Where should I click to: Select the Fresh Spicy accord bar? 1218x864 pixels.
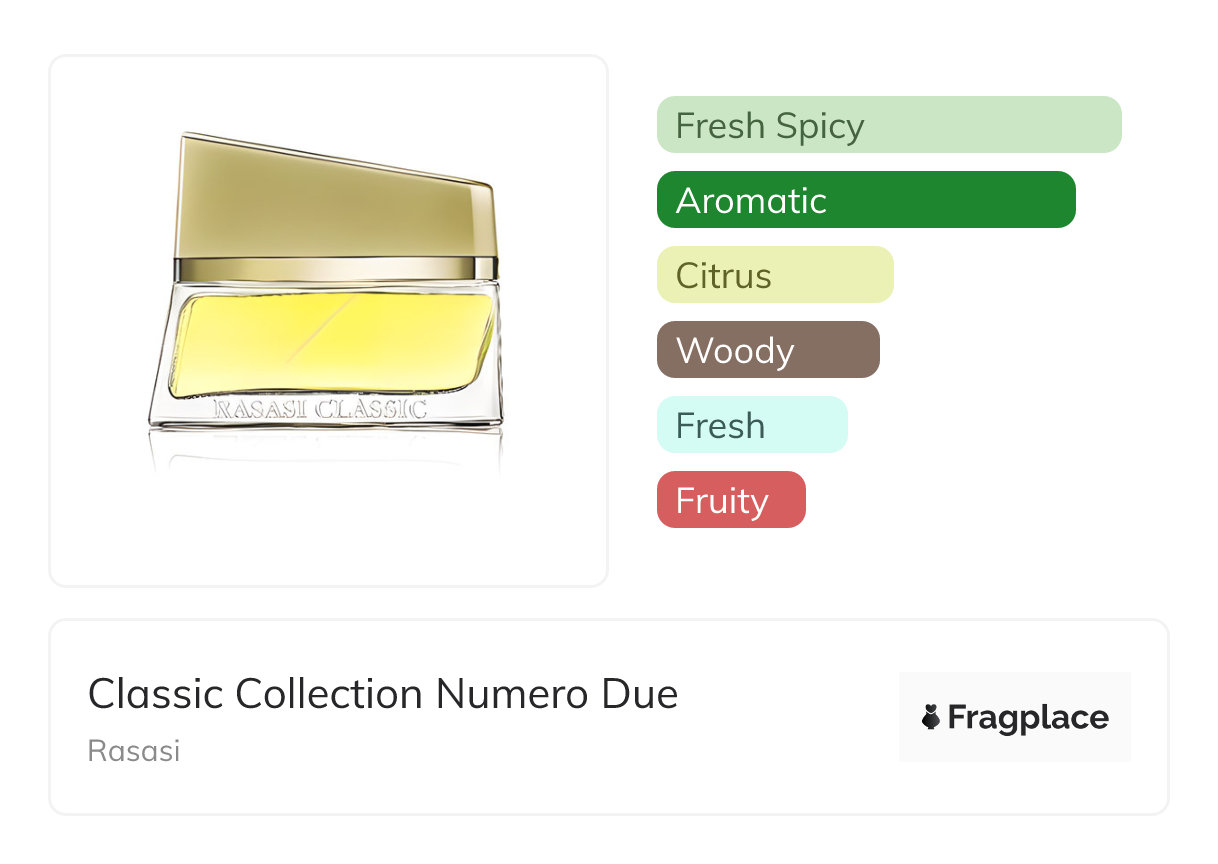(888, 125)
